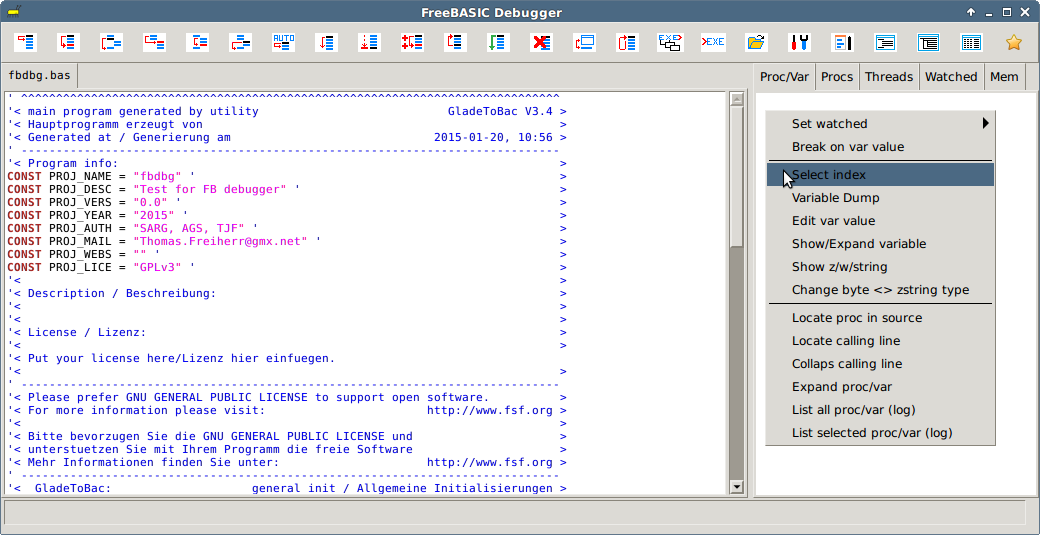The image size is (1040, 535).
Task: Click the green down-arrow toolbar icon
Action: tap(498, 42)
